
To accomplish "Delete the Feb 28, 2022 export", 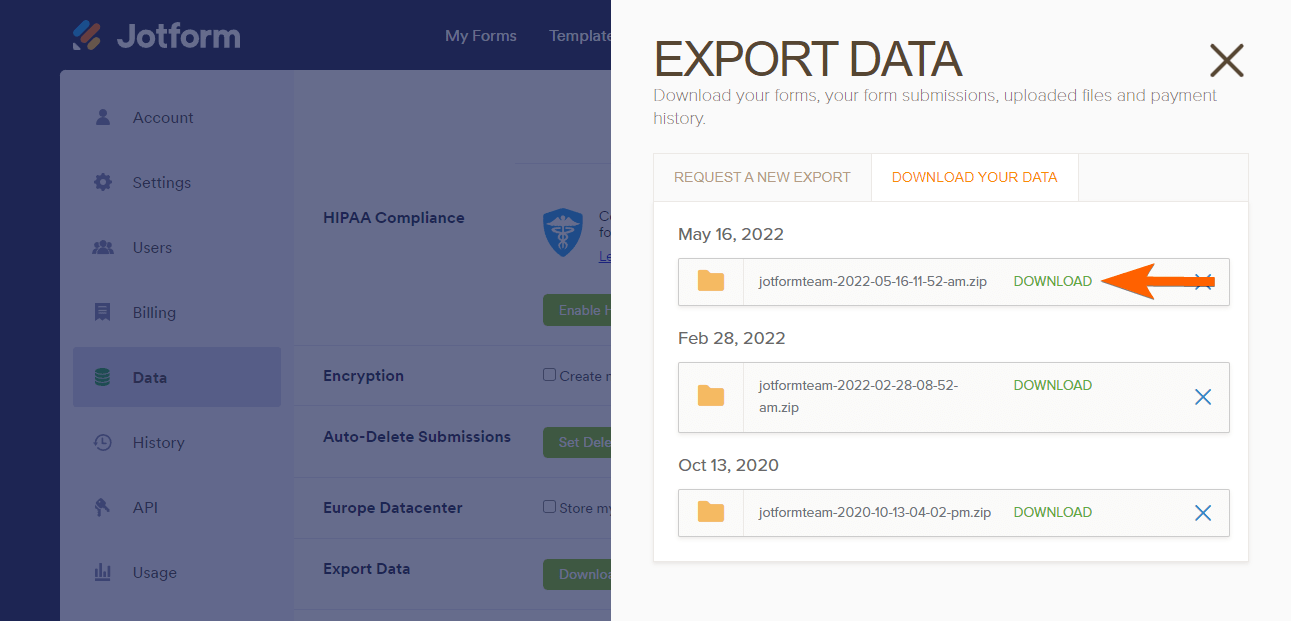I will (x=1203, y=397).
